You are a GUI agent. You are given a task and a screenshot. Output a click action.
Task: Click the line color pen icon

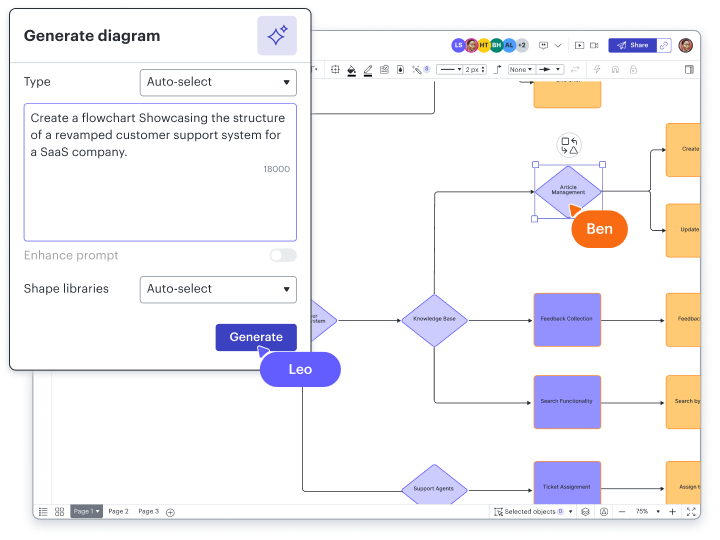(x=368, y=70)
